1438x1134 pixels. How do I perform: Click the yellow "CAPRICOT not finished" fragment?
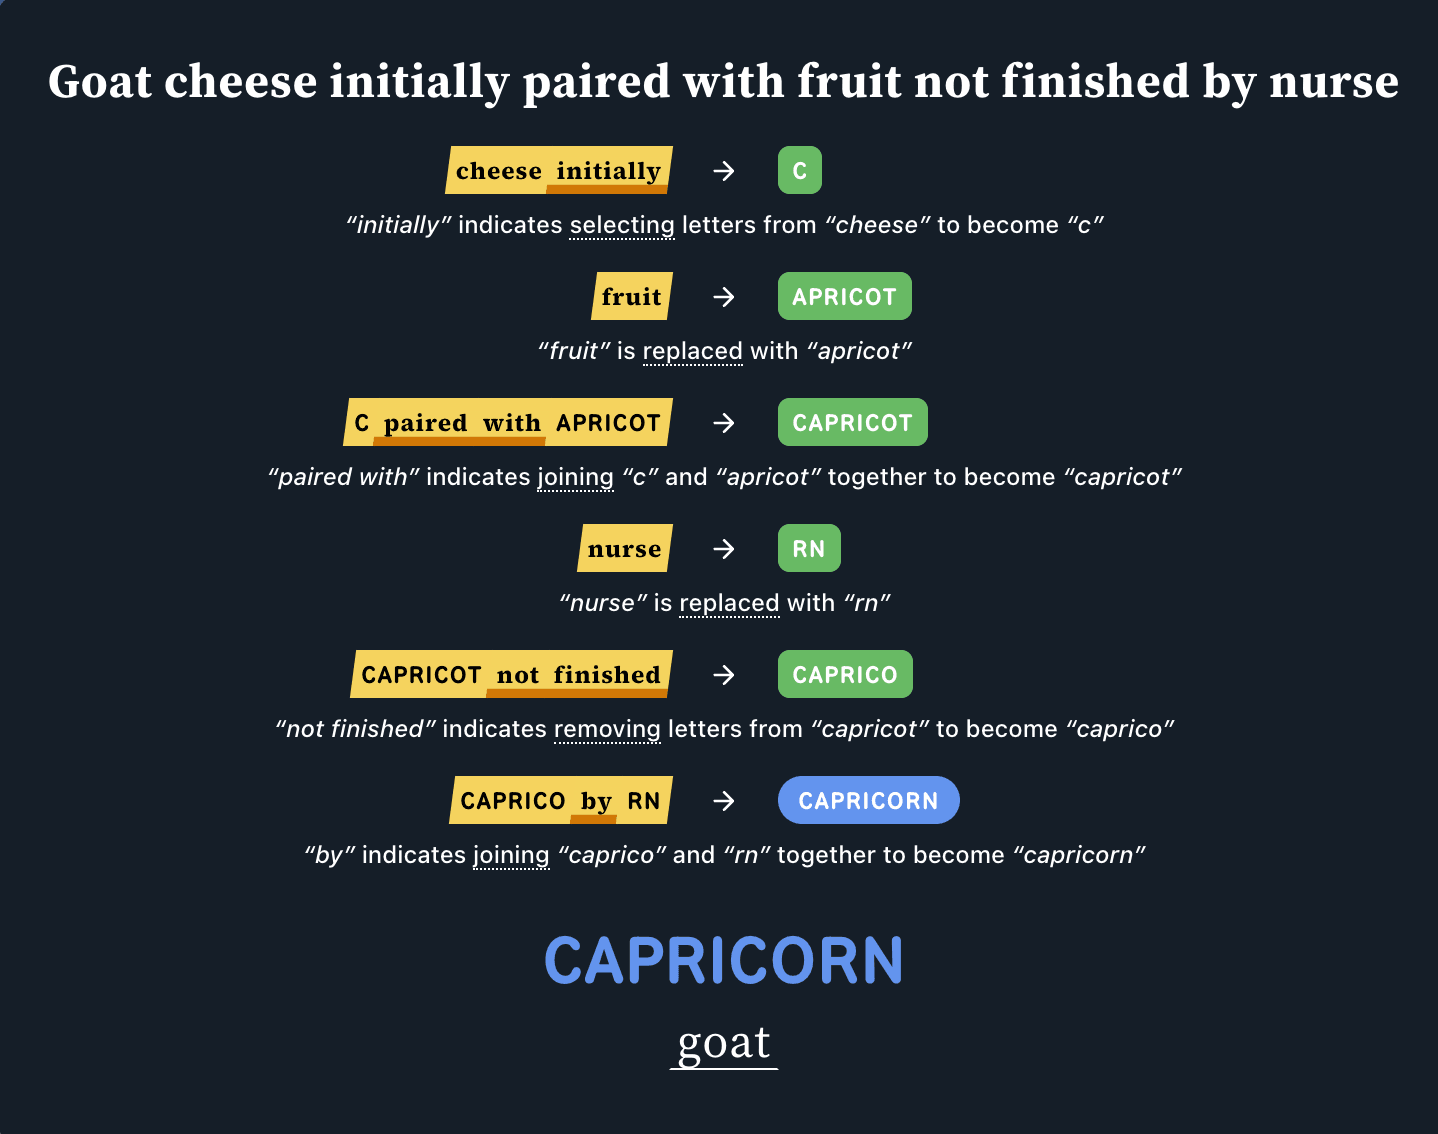click(511, 675)
